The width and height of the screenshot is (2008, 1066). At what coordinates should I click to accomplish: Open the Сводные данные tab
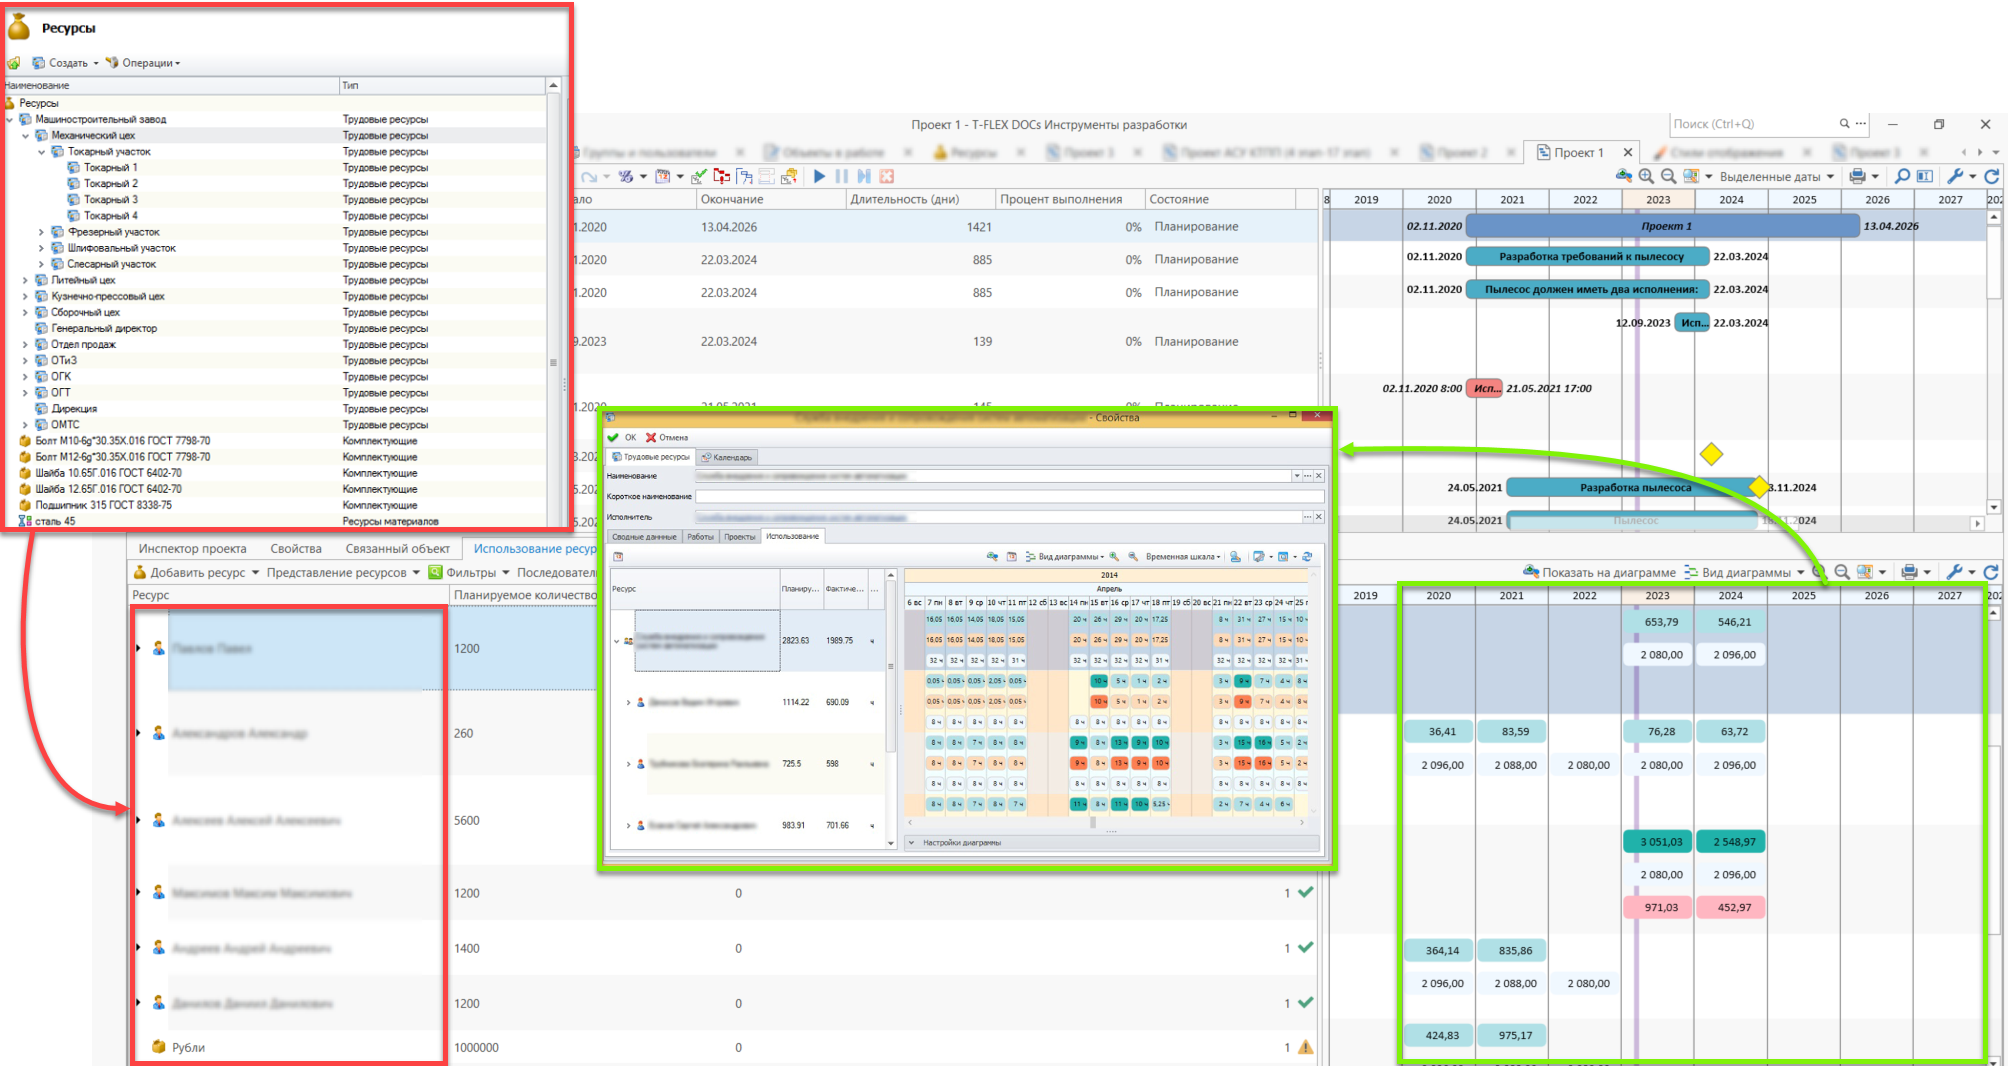[644, 537]
